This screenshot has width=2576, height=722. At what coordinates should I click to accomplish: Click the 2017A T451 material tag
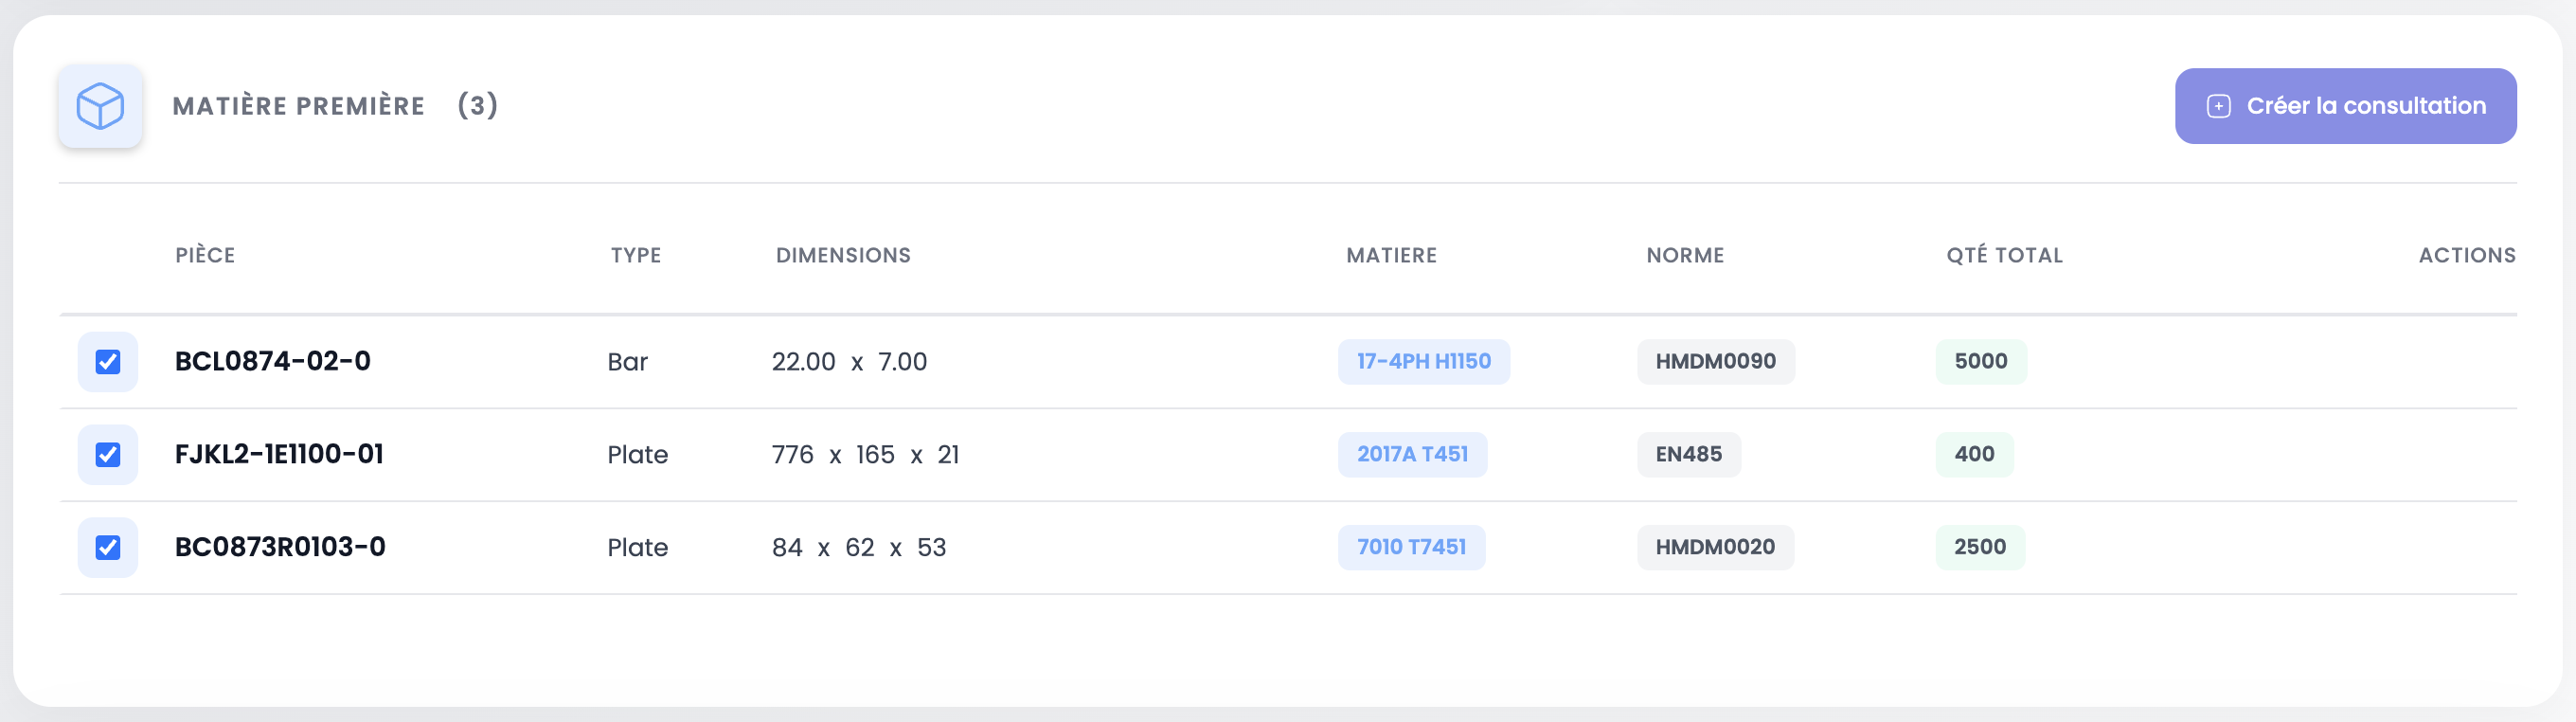pyautogui.click(x=1412, y=454)
